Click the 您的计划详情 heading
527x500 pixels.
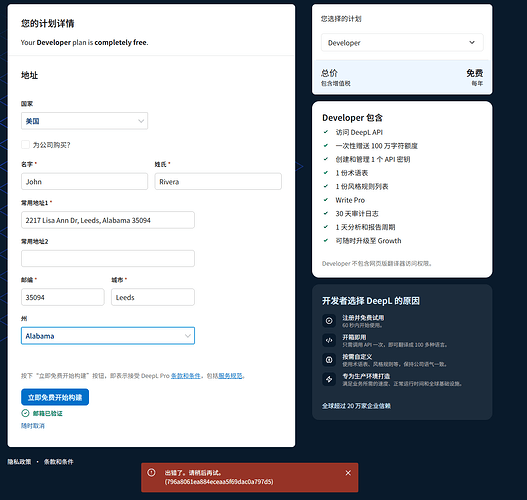[x=47, y=23]
